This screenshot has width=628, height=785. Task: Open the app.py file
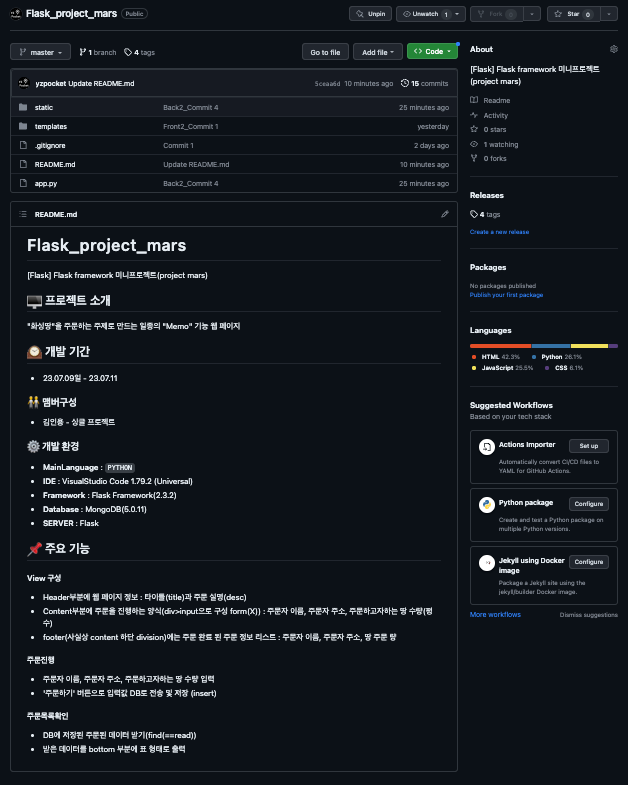pyautogui.click(x=46, y=184)
